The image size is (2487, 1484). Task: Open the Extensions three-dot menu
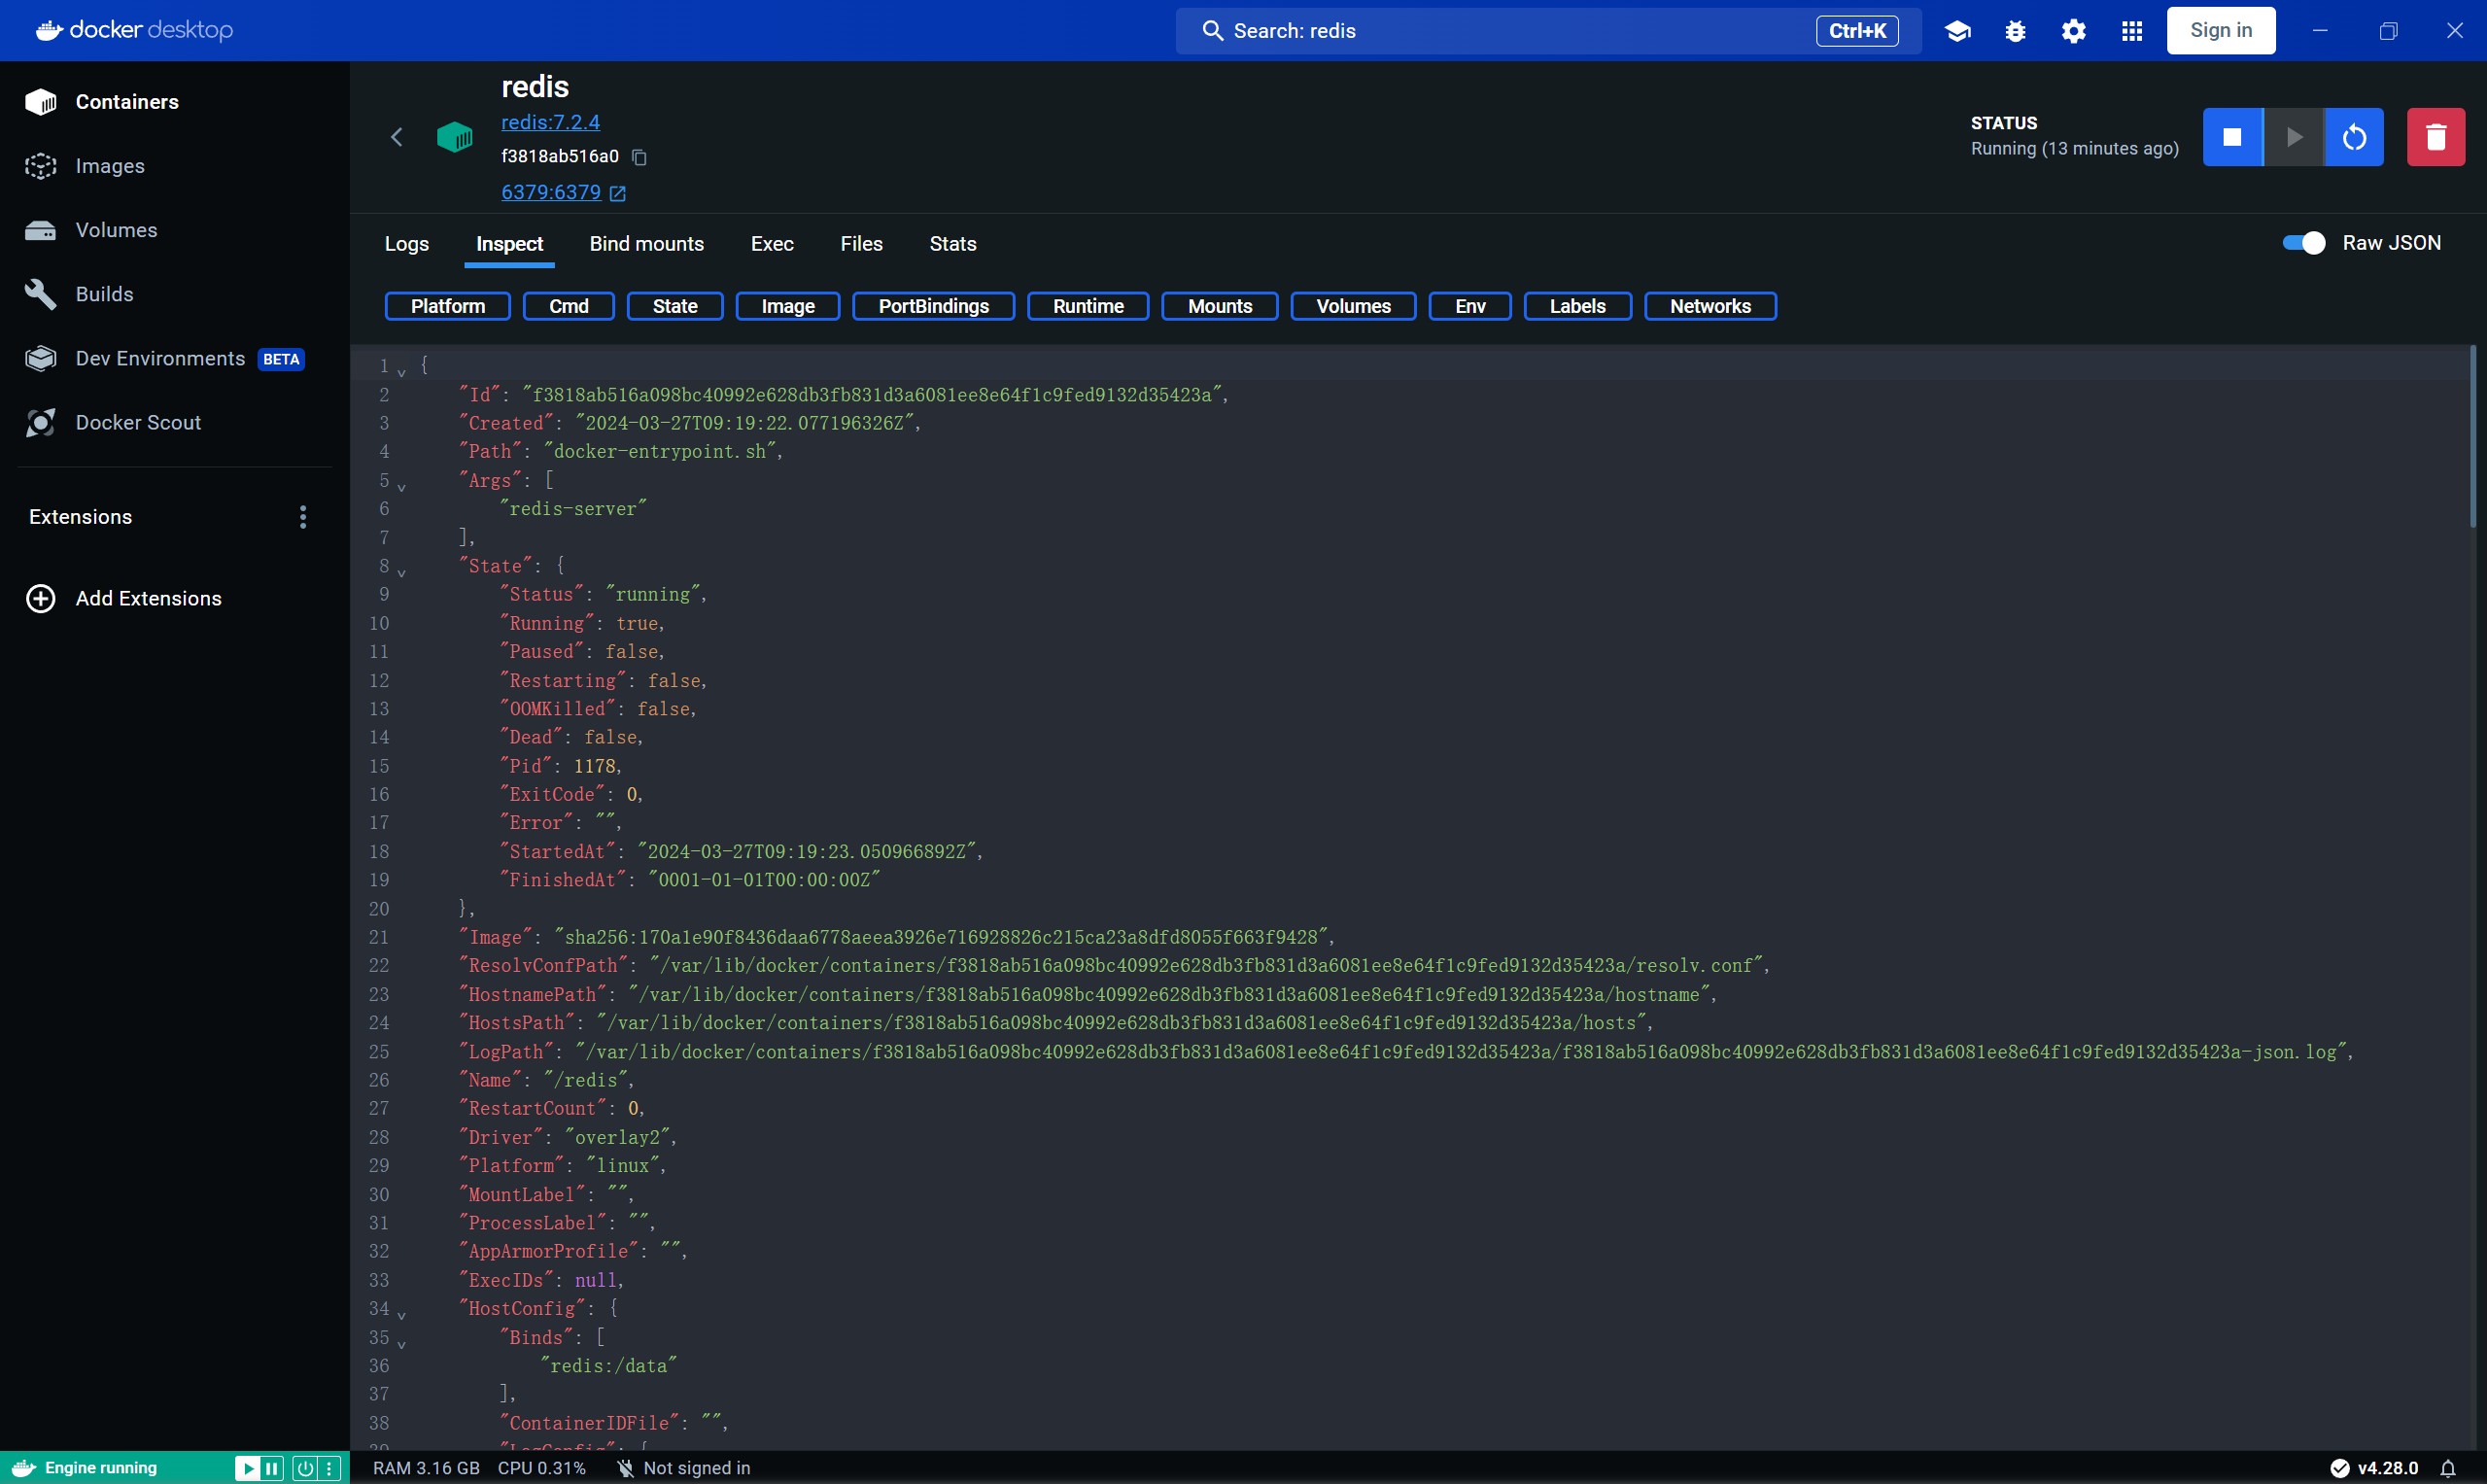tap(303, 517)
